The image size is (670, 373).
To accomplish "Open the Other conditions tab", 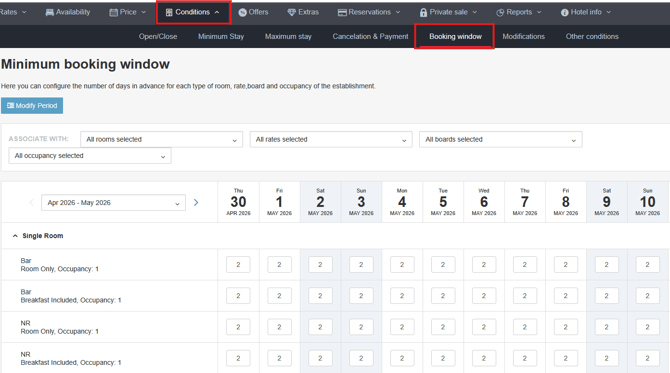I will (x=592, y=36).
